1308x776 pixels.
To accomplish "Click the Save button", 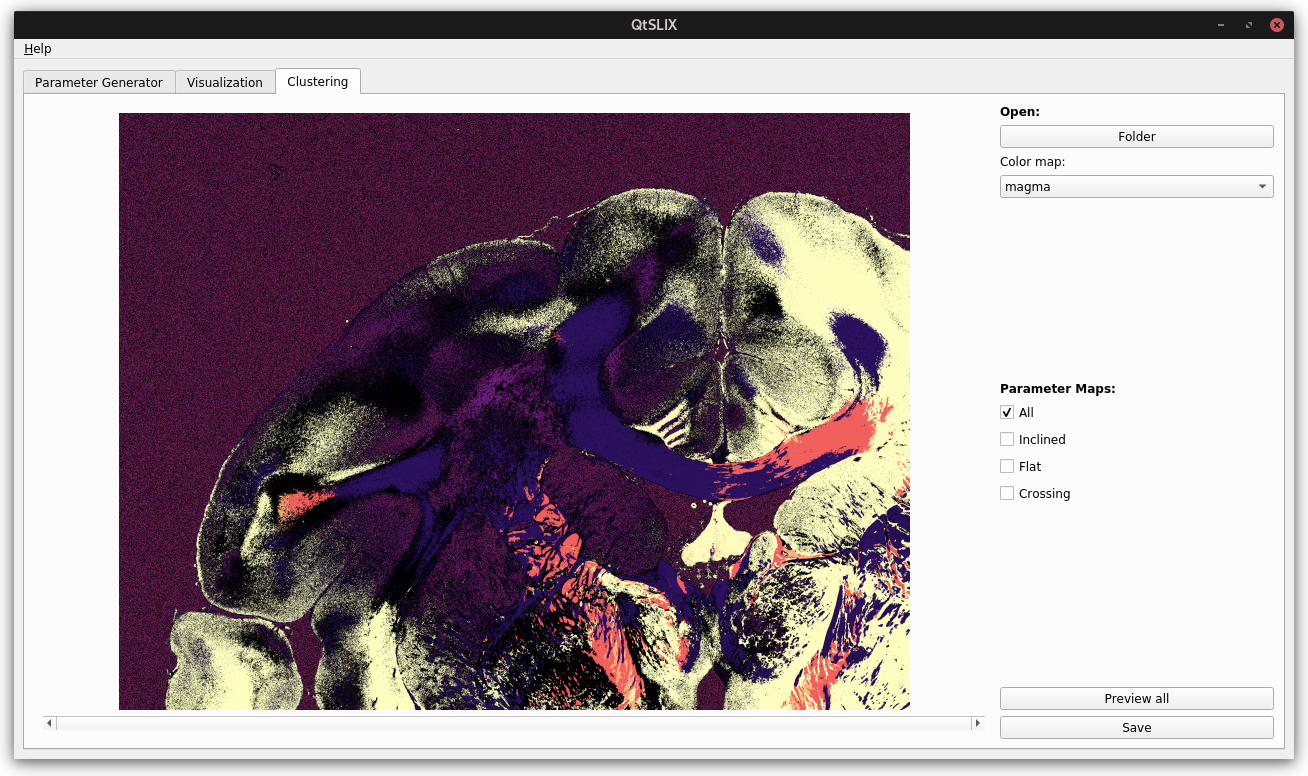I will pyautogui.click(x=1136, y=727).
